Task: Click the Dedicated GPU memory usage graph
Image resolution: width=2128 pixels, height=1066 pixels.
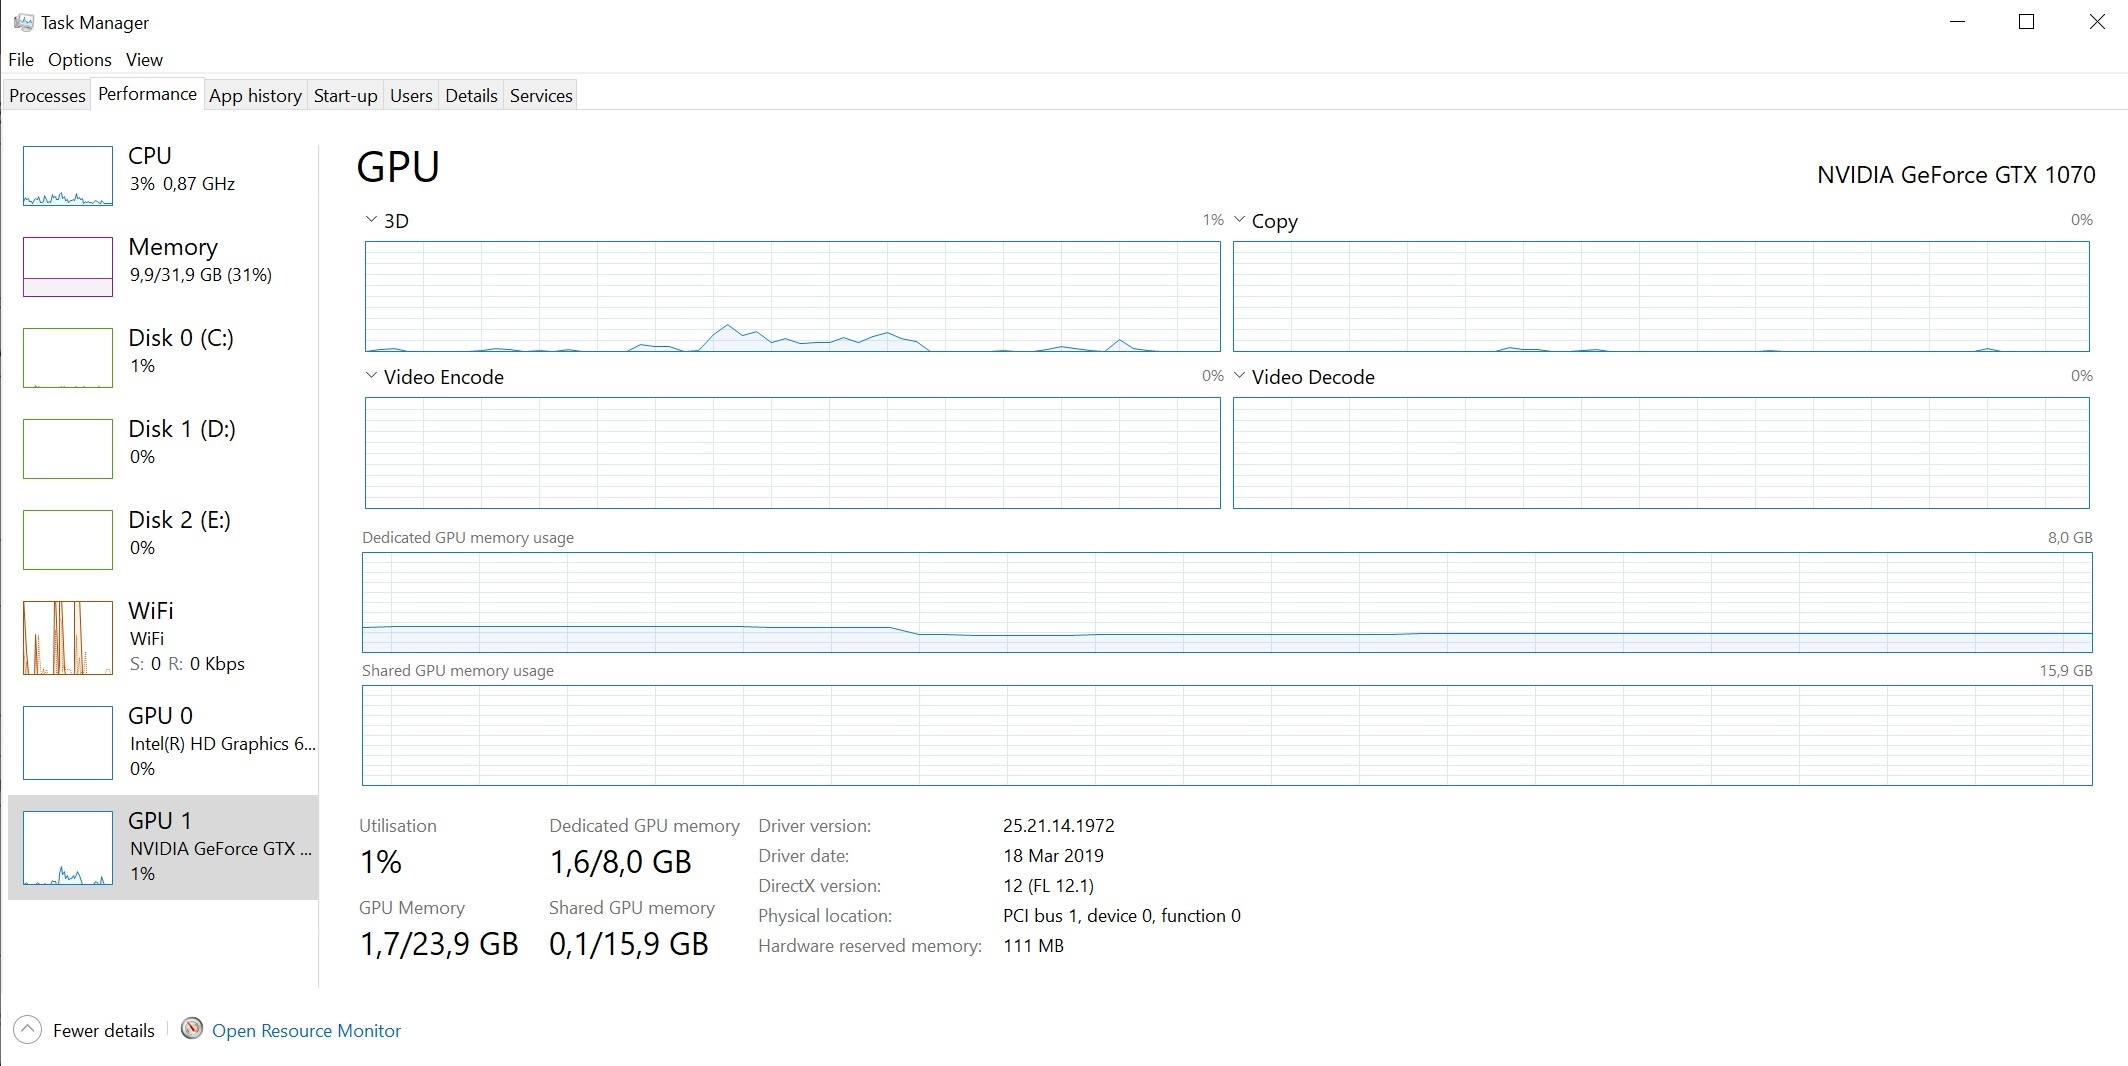Action: coord(1226,602)
